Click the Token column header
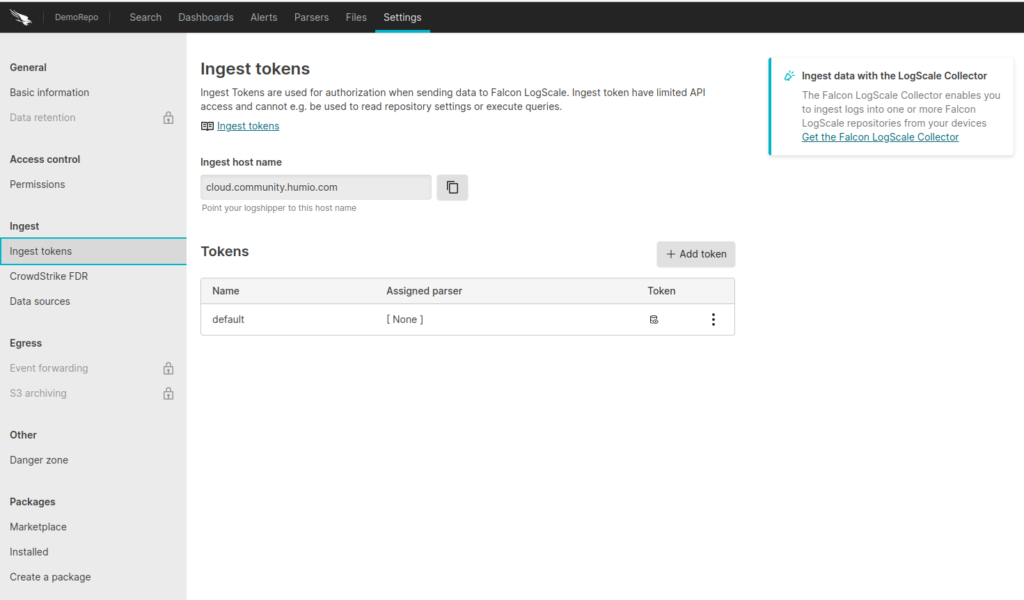 [662, 291]
